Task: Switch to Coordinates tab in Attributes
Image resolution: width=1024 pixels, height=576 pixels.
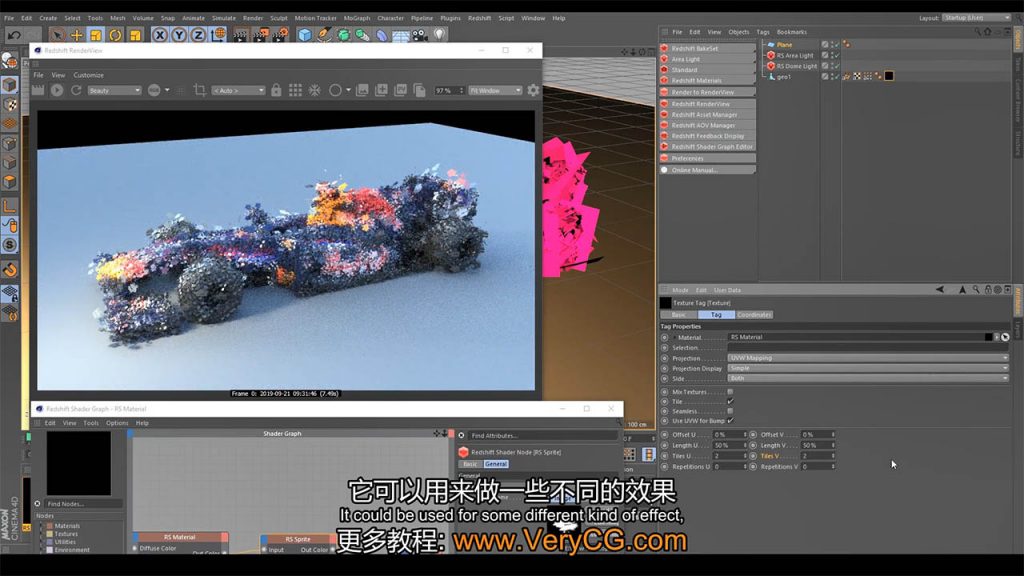Action: tap(754, 315)
